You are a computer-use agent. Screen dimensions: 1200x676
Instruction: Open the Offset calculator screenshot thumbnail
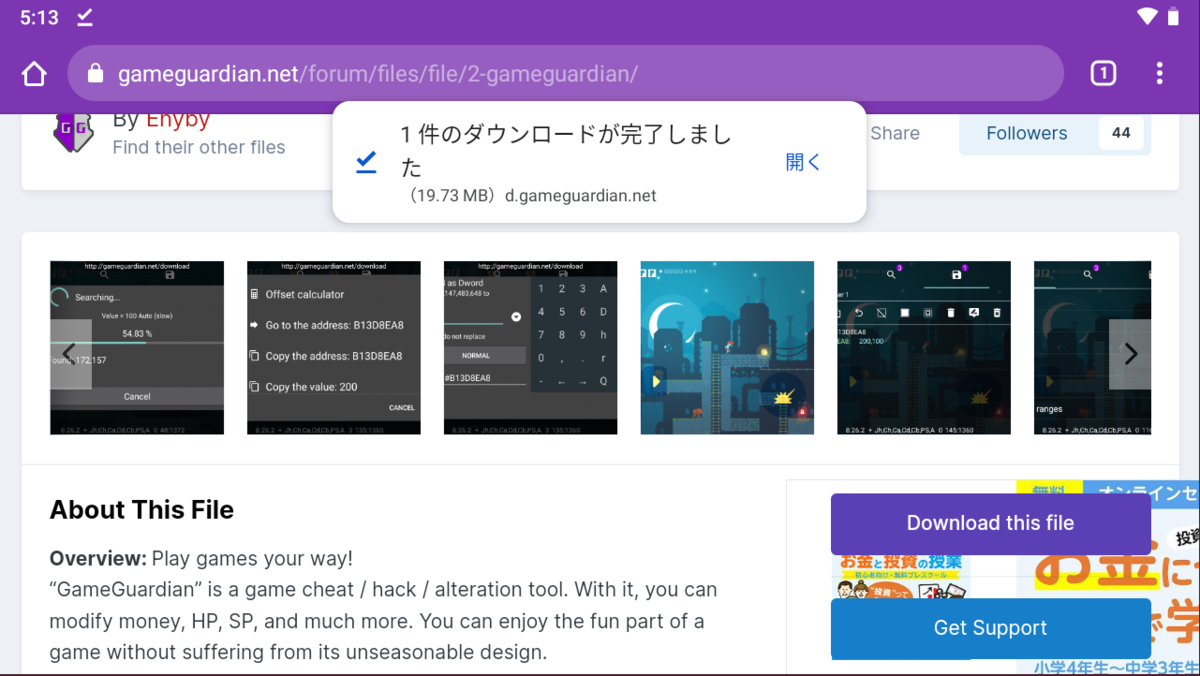point(334,348)
